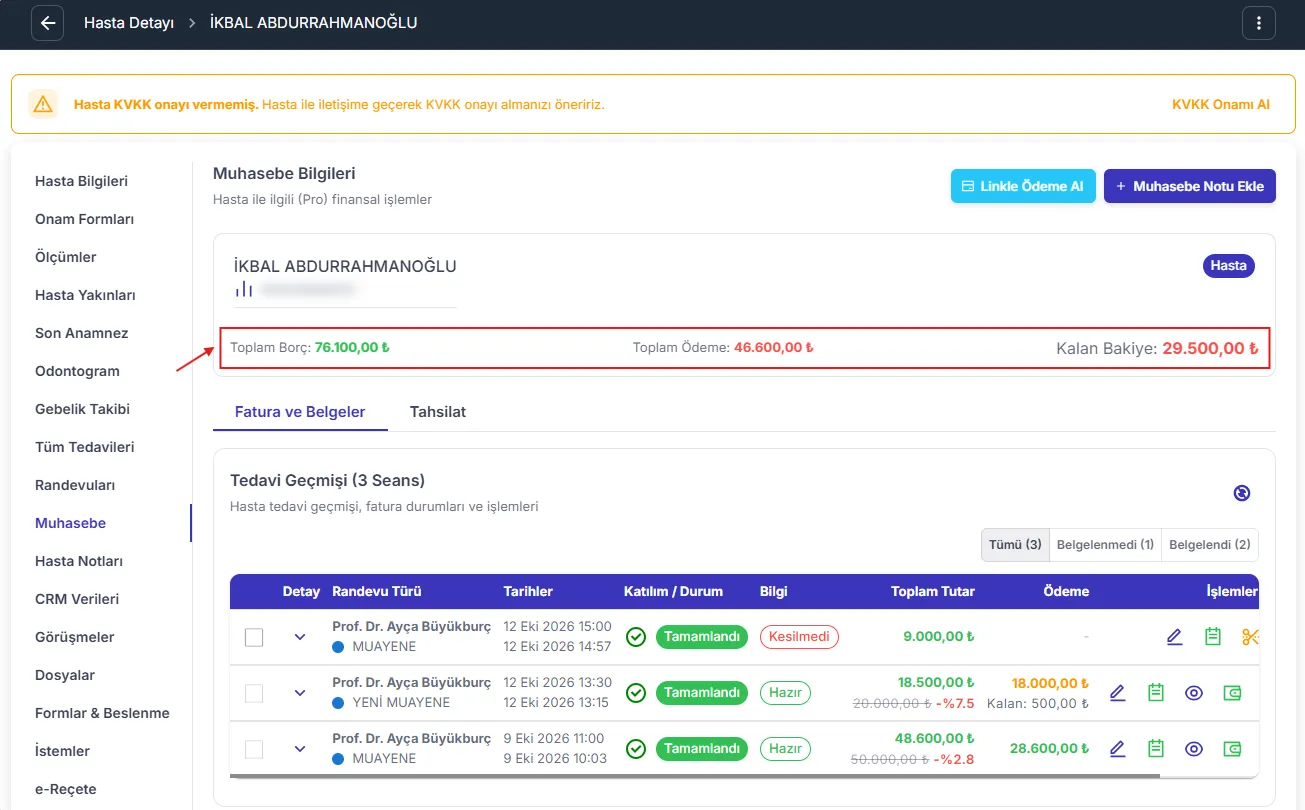
Task: Open the three-dot options menu
Action: 1259,23
